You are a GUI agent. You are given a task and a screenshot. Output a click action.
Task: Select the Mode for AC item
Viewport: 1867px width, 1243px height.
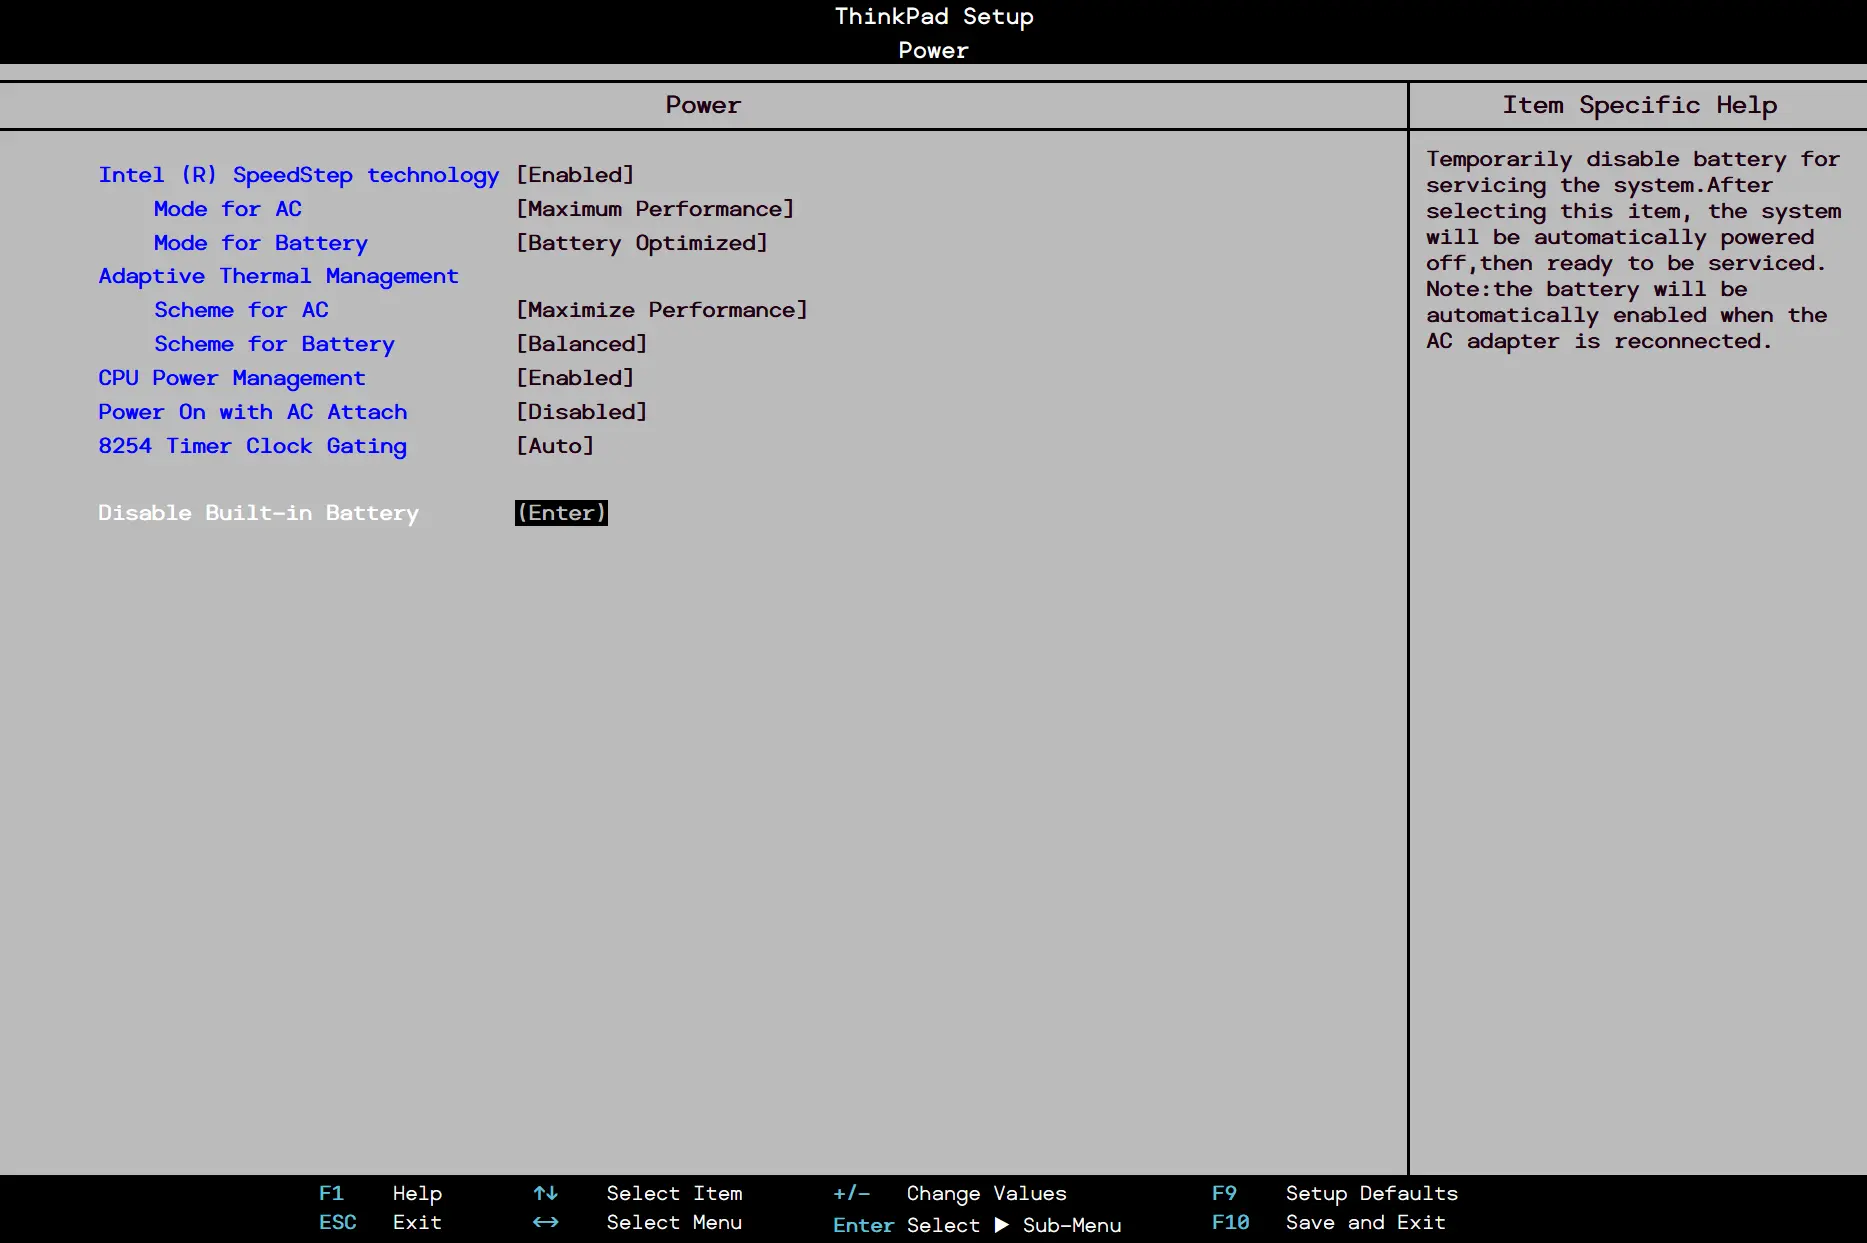click(x=227, y=209)
